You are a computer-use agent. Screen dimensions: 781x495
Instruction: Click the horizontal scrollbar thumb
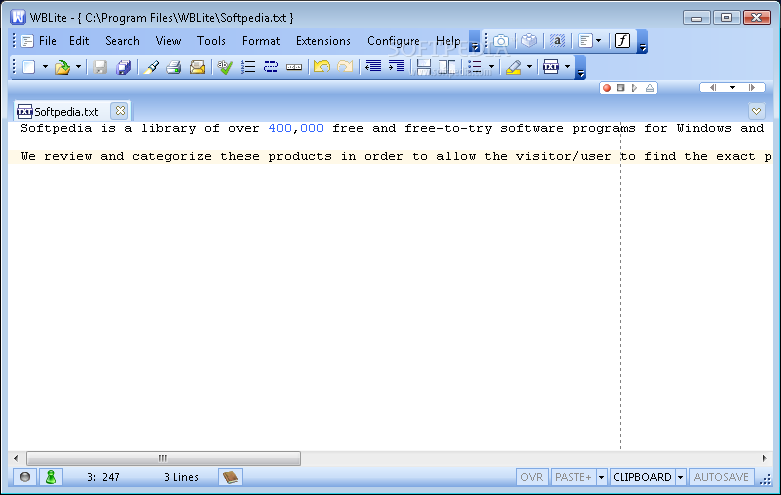pos(163,458)
